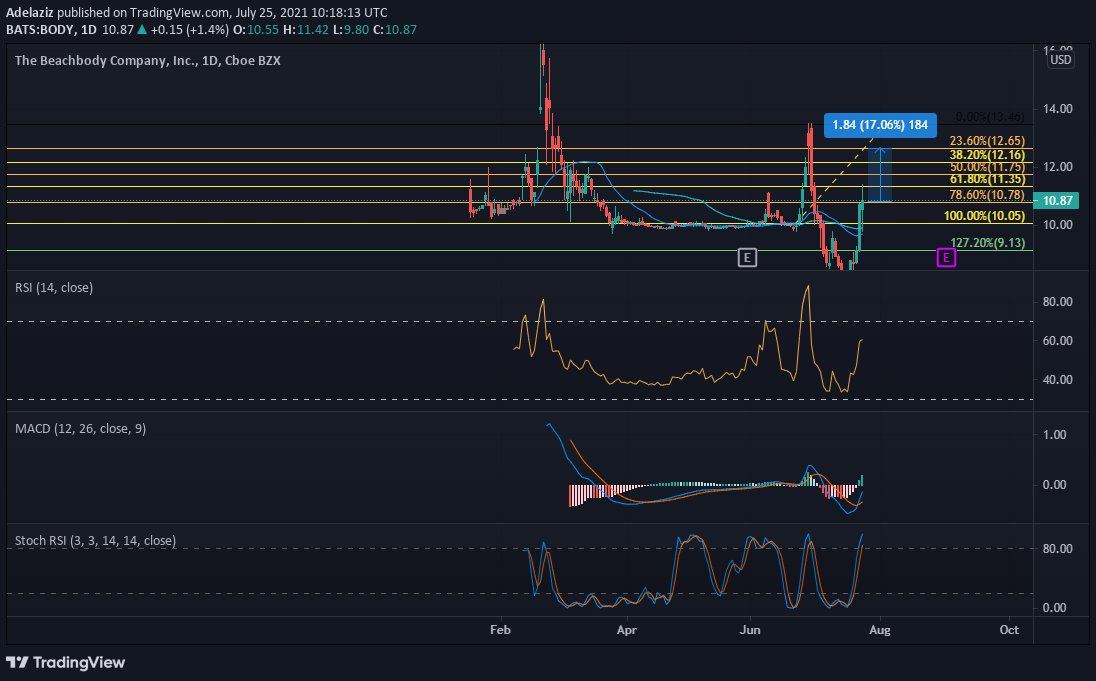Click the 127.20%(9.13) Fibonacci label
Image resolution: width=1096 pixels, height=681 pixels.
pos(987,243)
